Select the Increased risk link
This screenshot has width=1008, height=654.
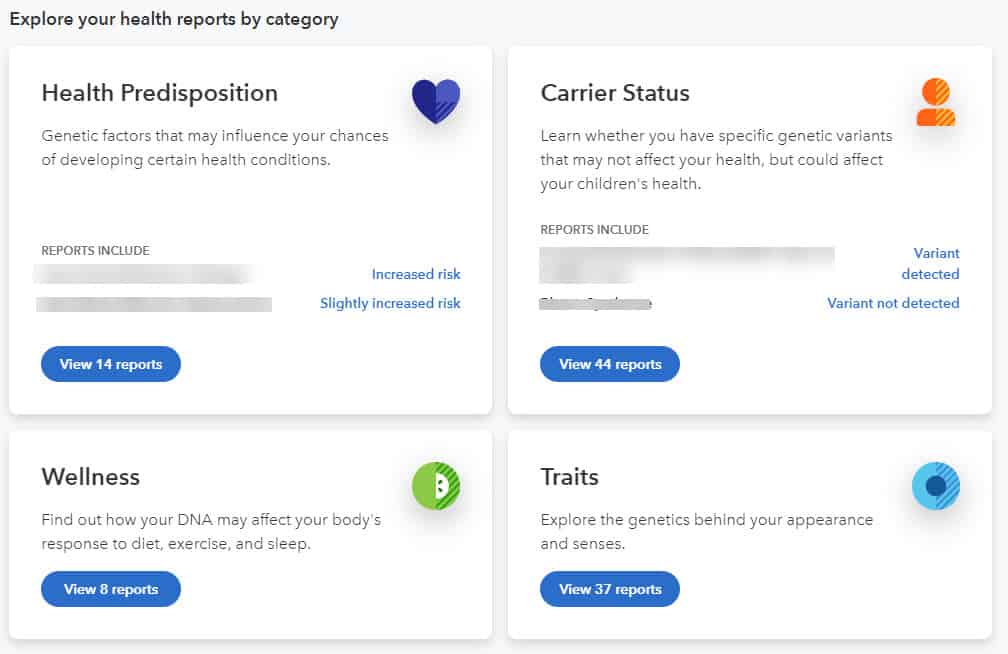pyautogui.click(x=416, y=275)
